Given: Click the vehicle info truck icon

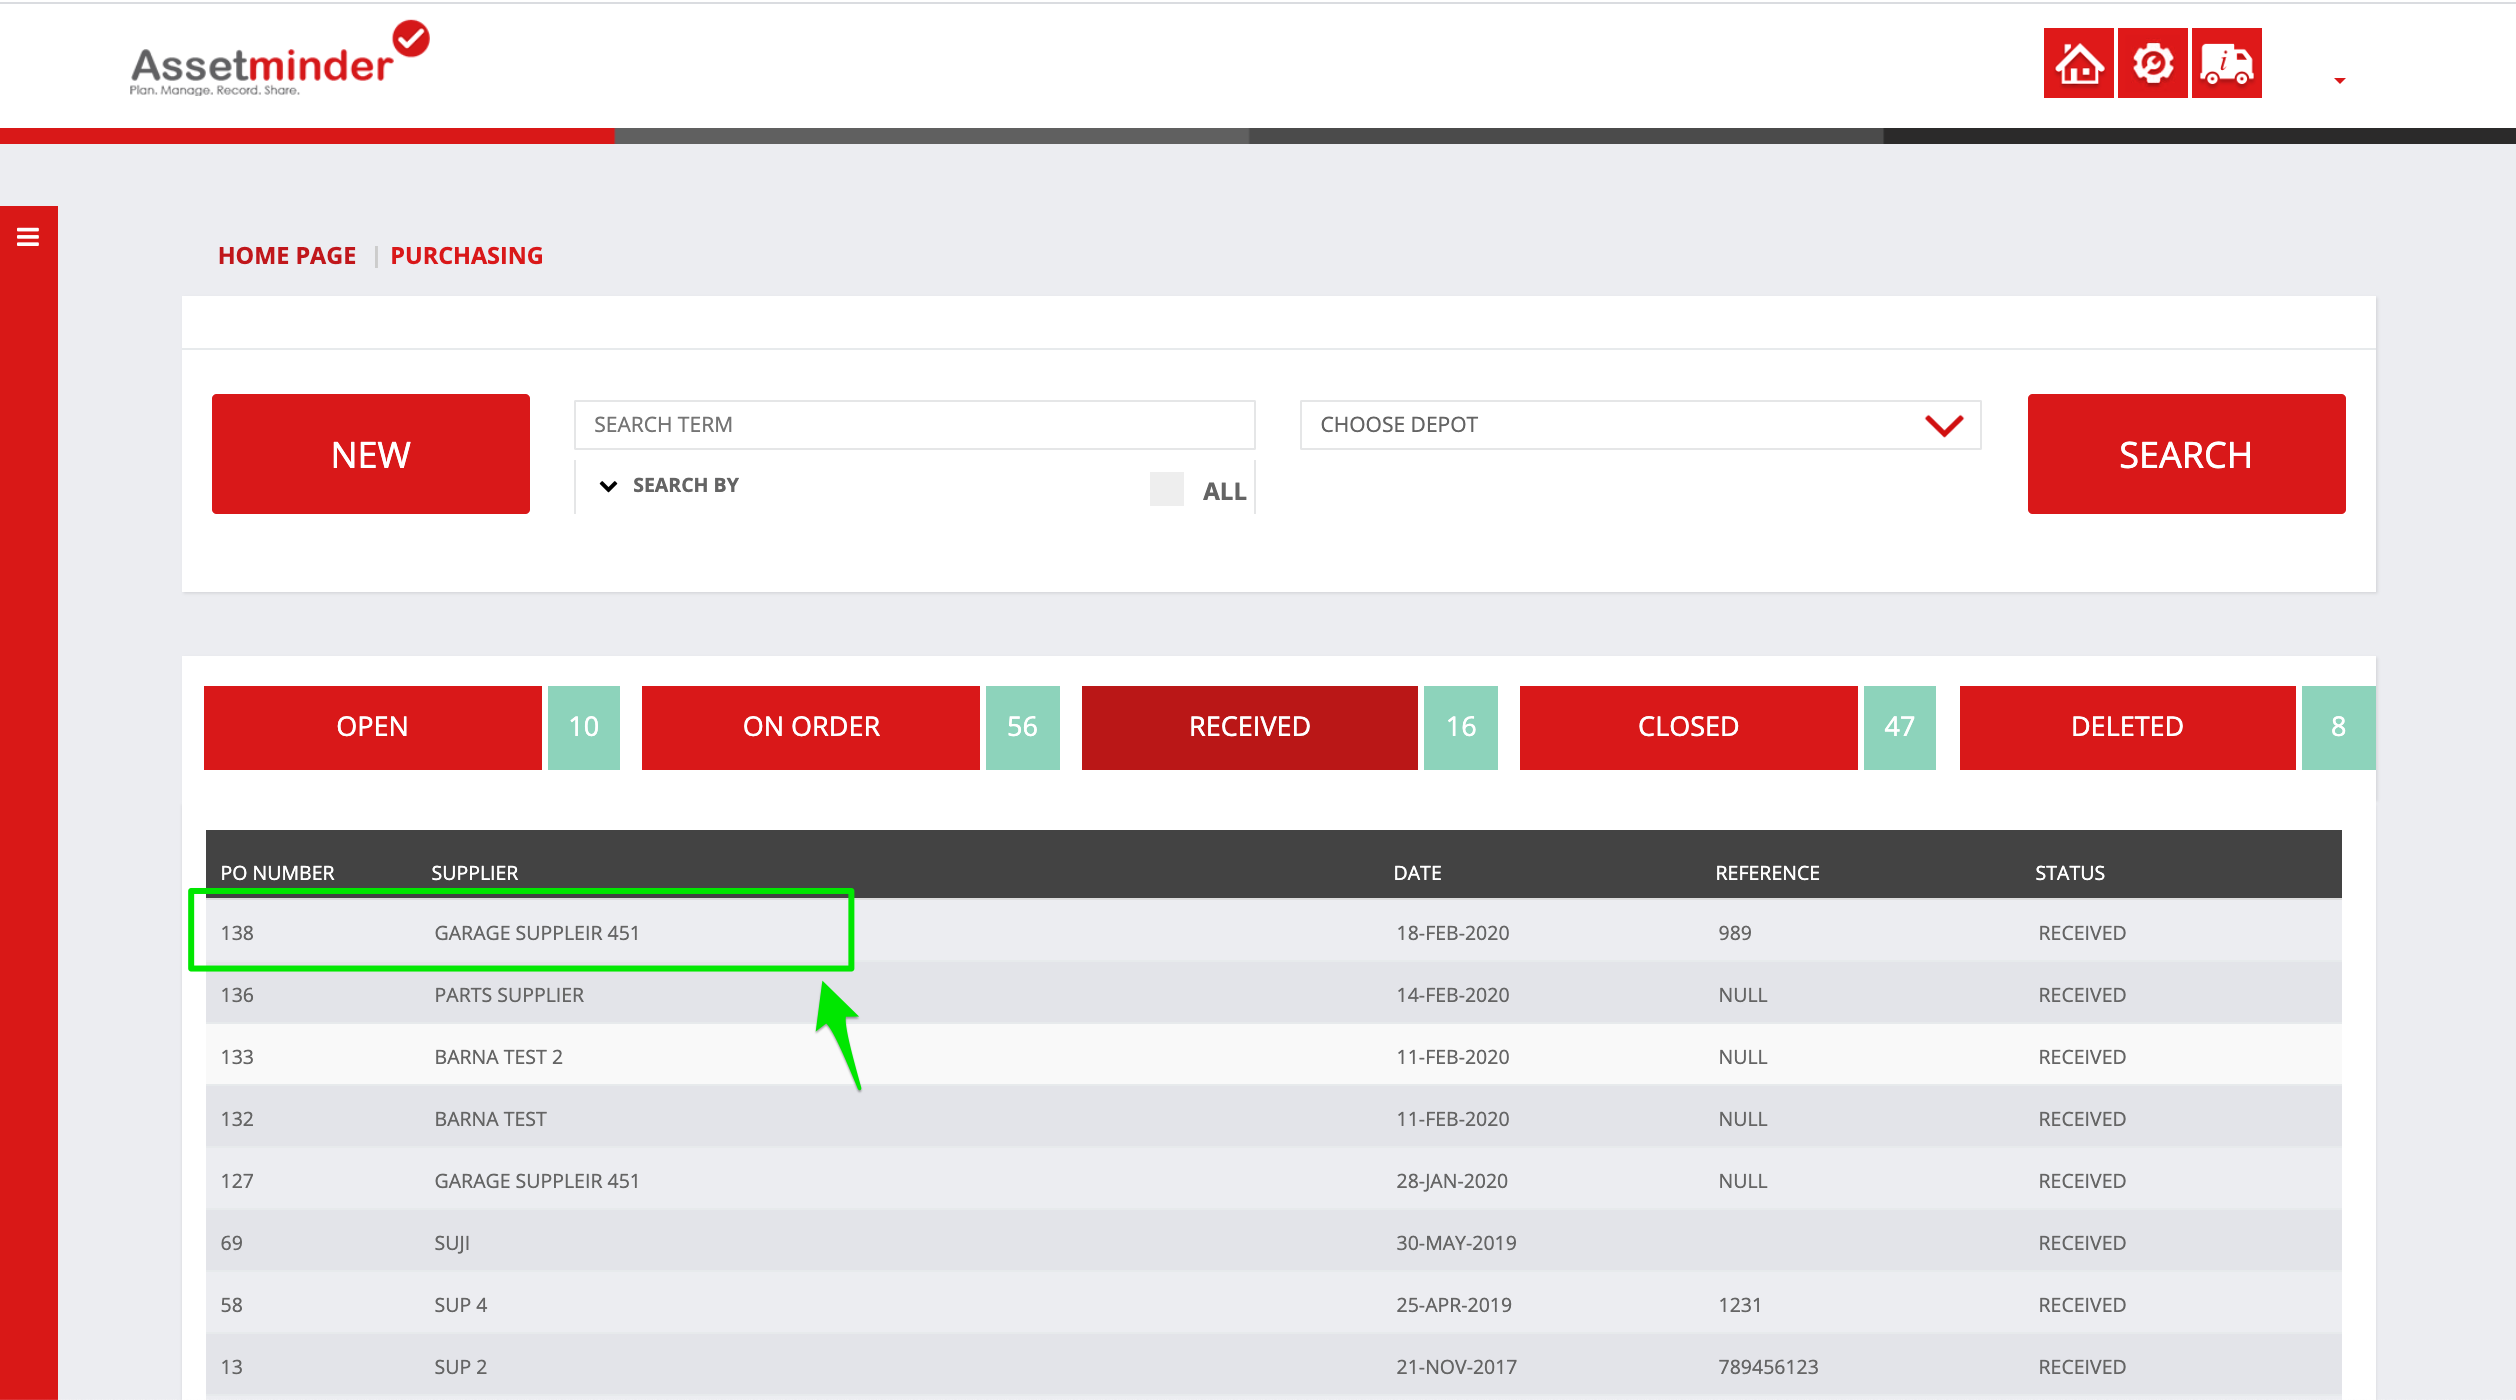Looking at the screenshot, I should coord(2227,63).
